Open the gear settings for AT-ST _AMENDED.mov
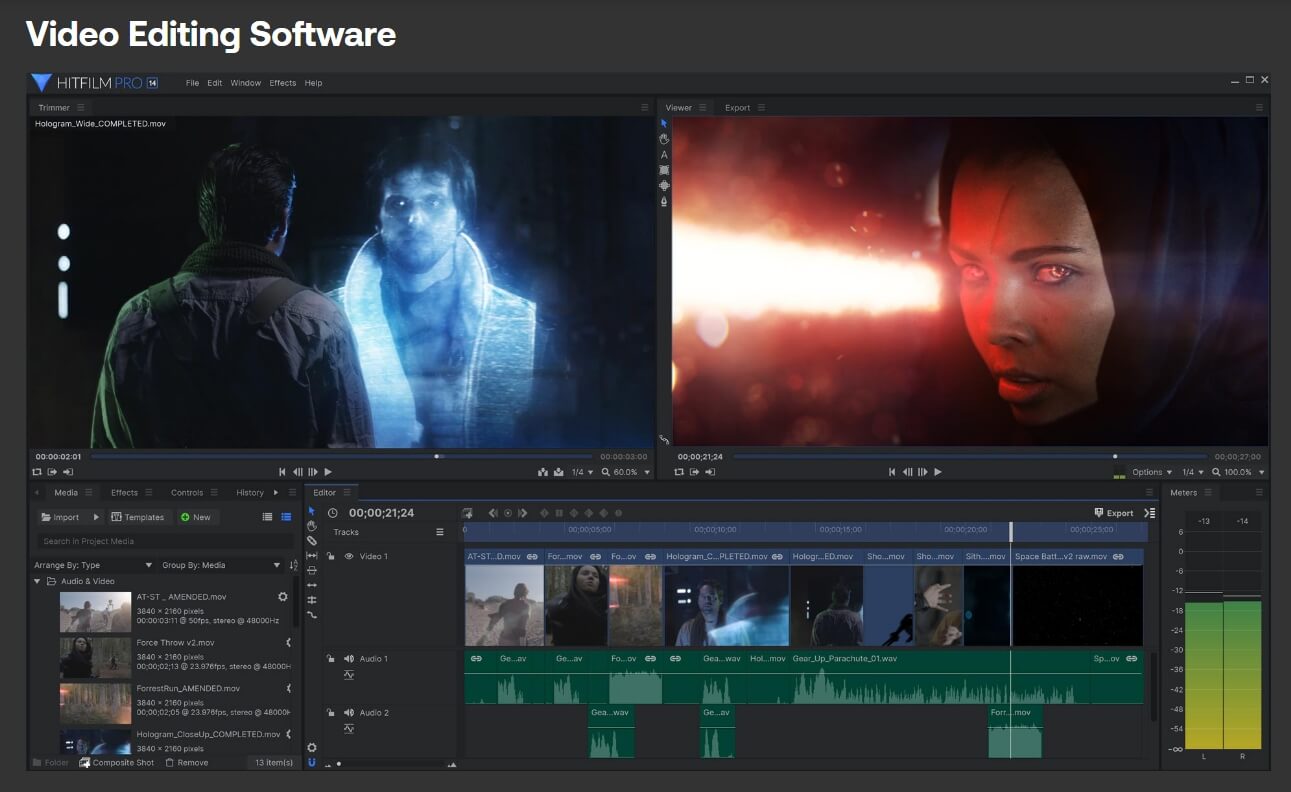1291x792 pixels. [283, 597]
